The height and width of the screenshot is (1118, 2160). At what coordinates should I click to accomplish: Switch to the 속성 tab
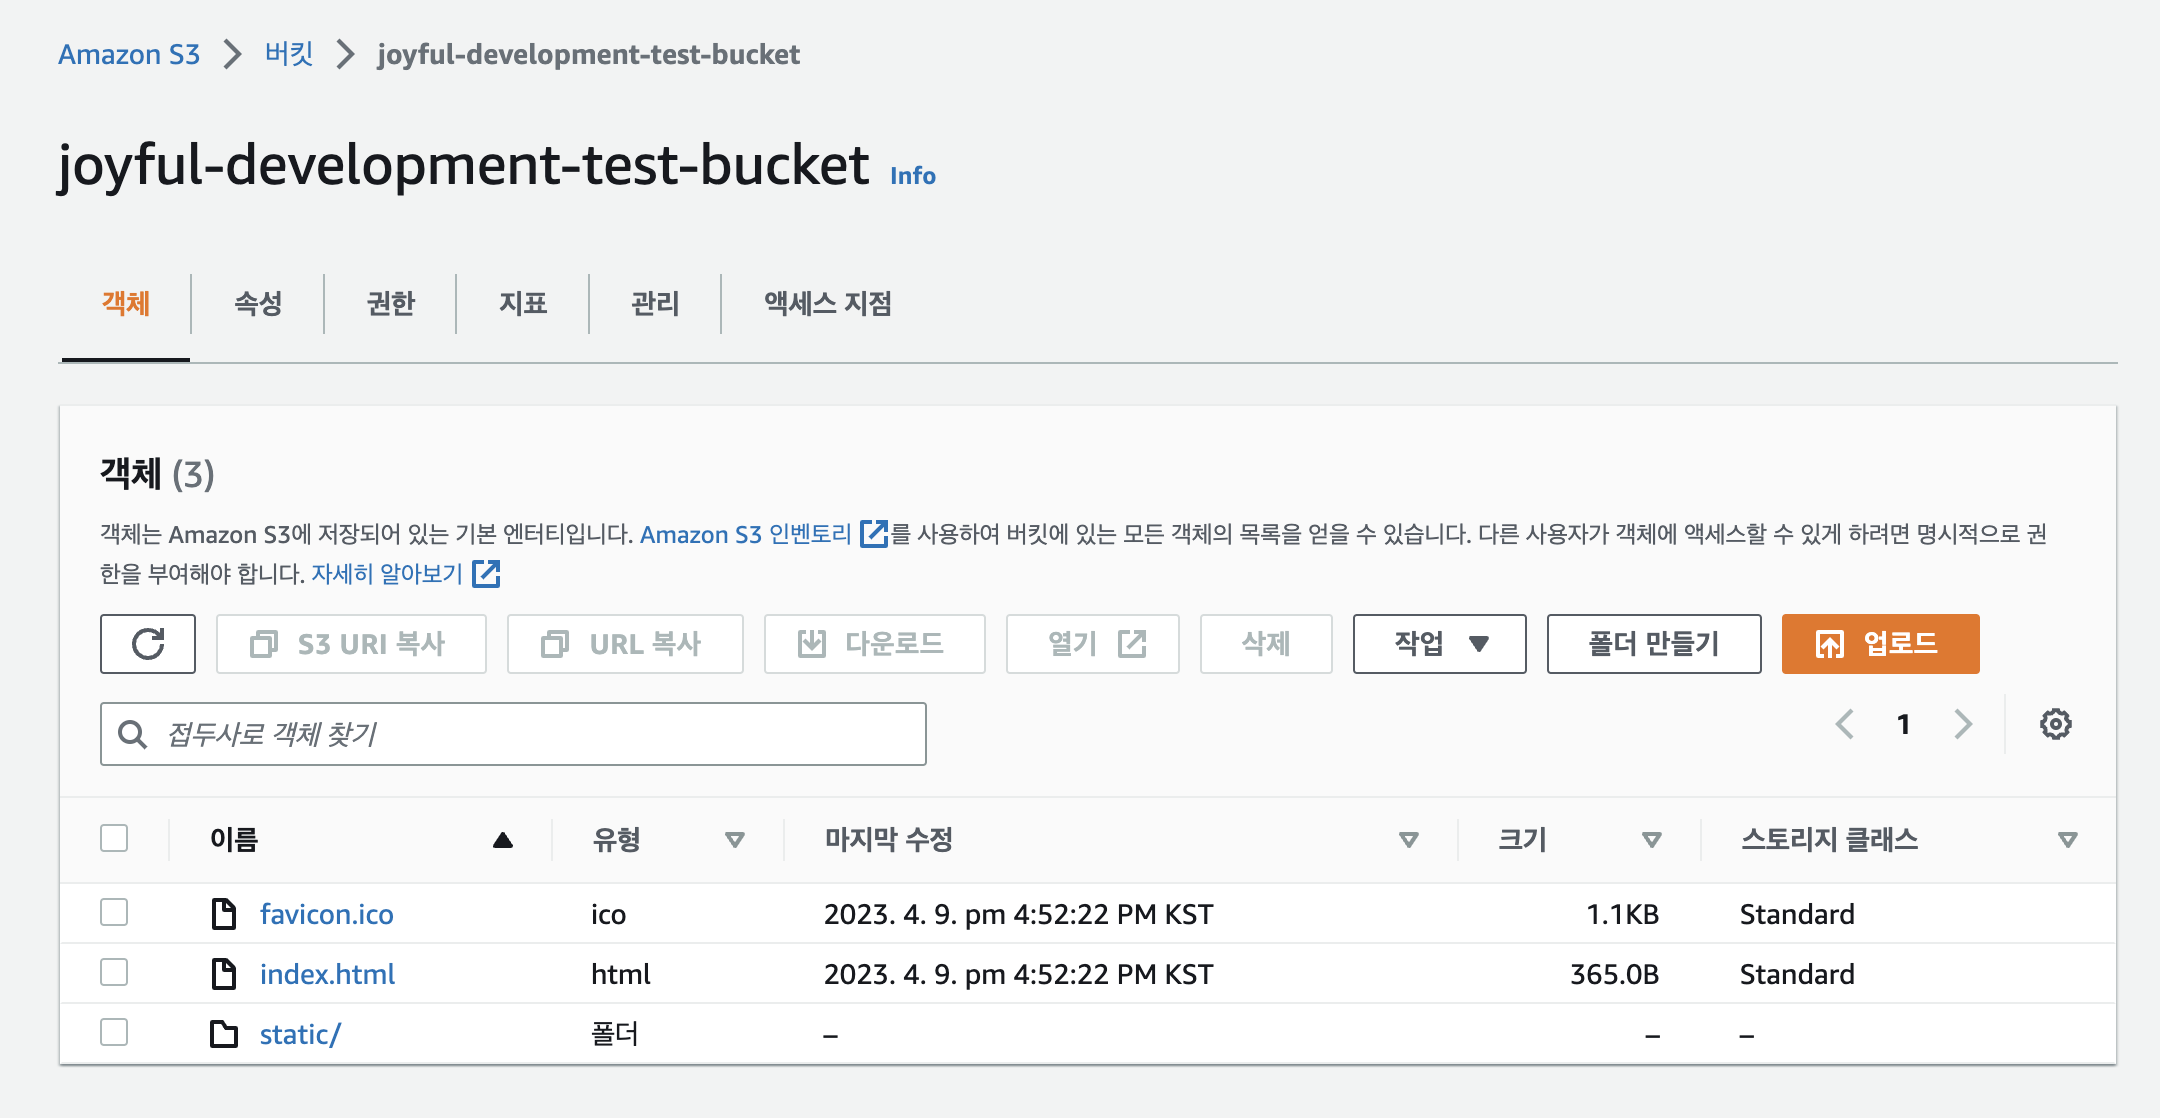coord(258,303)
